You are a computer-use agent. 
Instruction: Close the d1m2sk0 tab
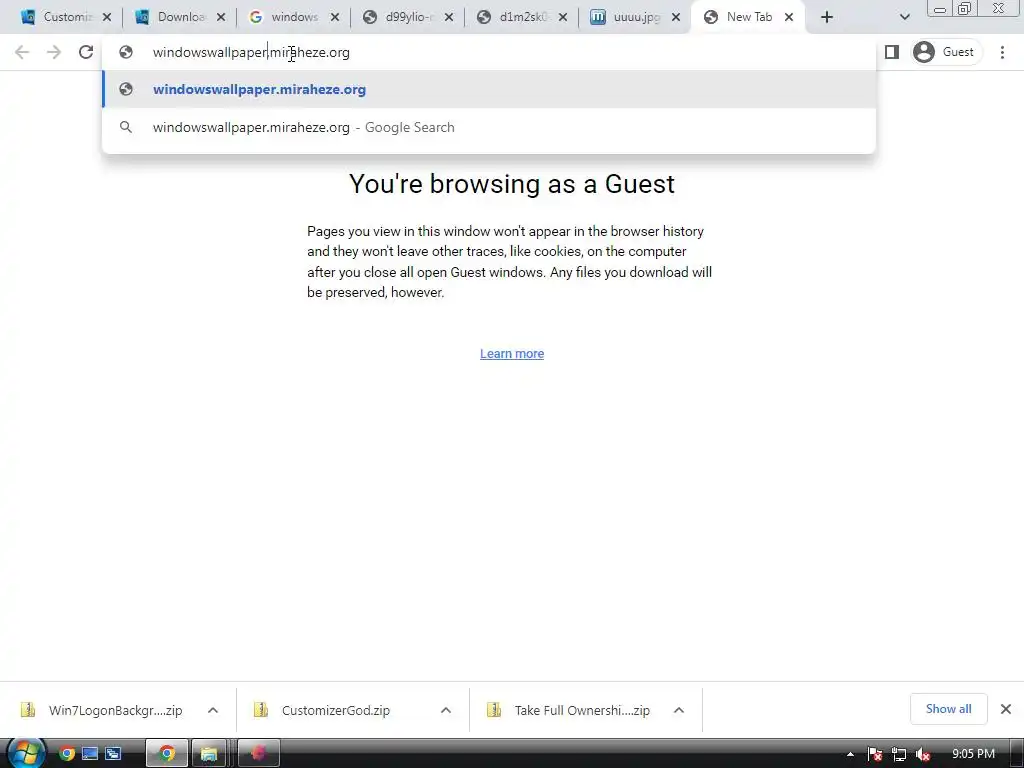[x=563, y=18]
